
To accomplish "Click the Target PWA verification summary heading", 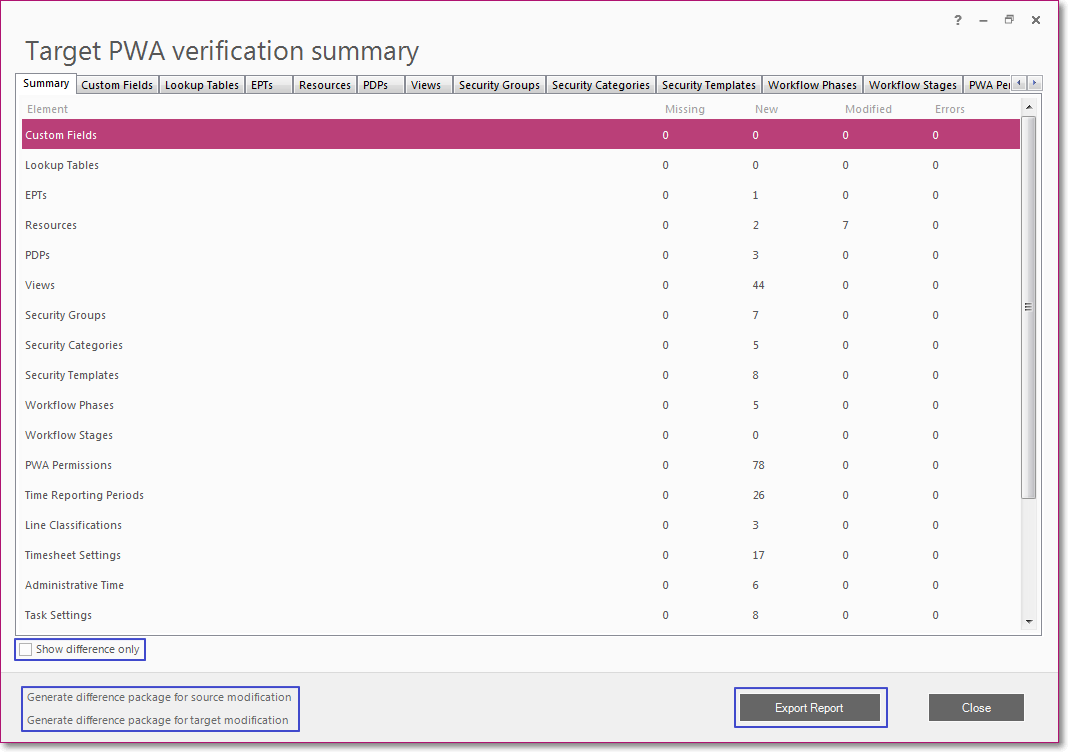I will click(222, 51).
